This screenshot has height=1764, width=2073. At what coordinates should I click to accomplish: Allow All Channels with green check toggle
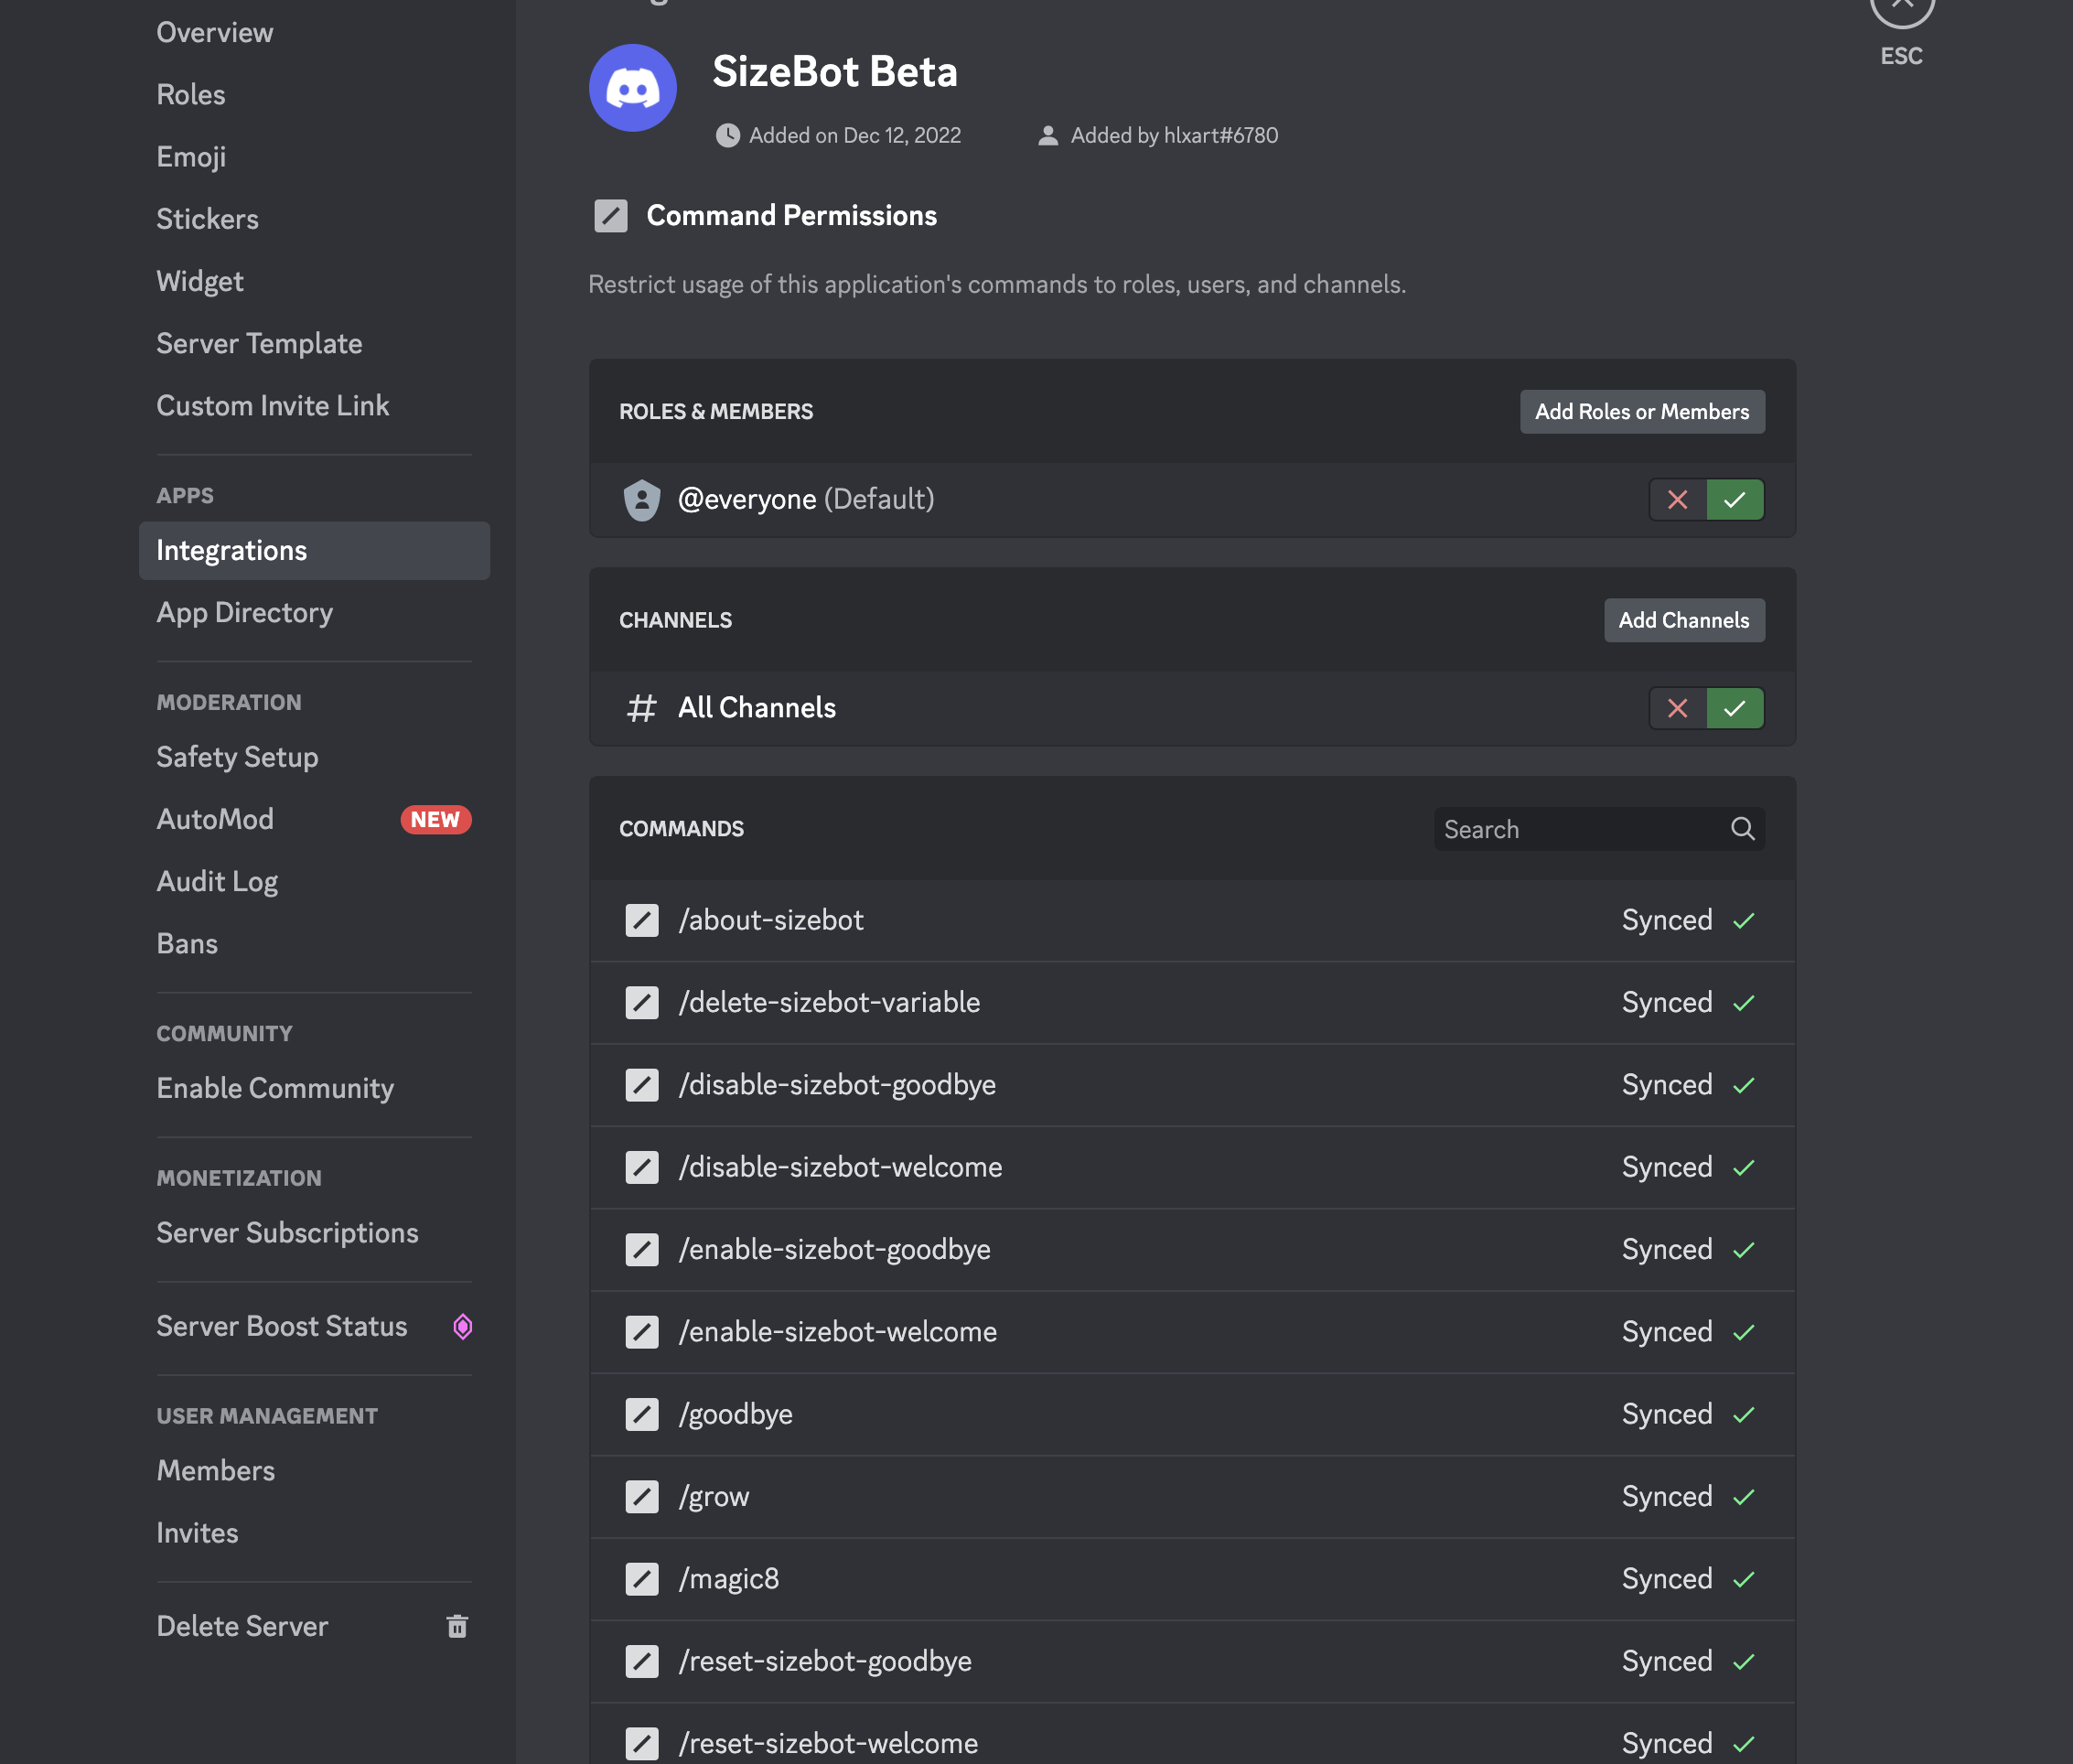1735,708
